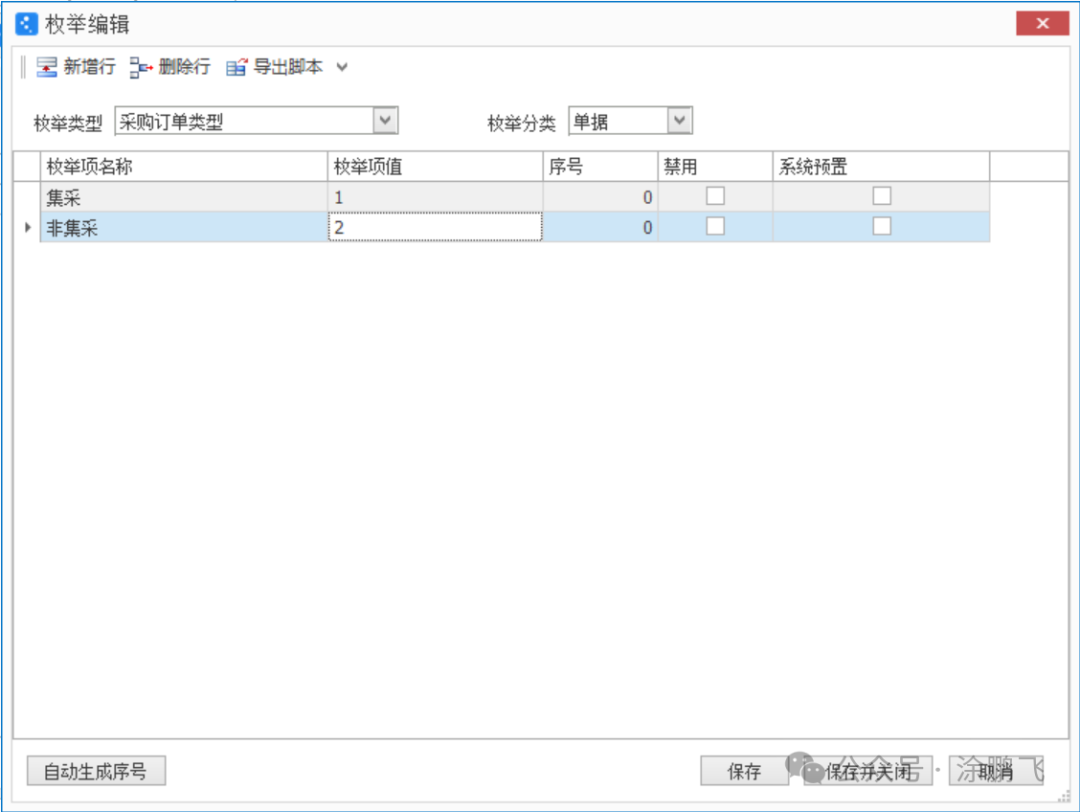Toggle 禁用 checkbox for 非集采 row
This screenshot has height=812, width=1080.
pyautogui.click(x=715, y=226)
